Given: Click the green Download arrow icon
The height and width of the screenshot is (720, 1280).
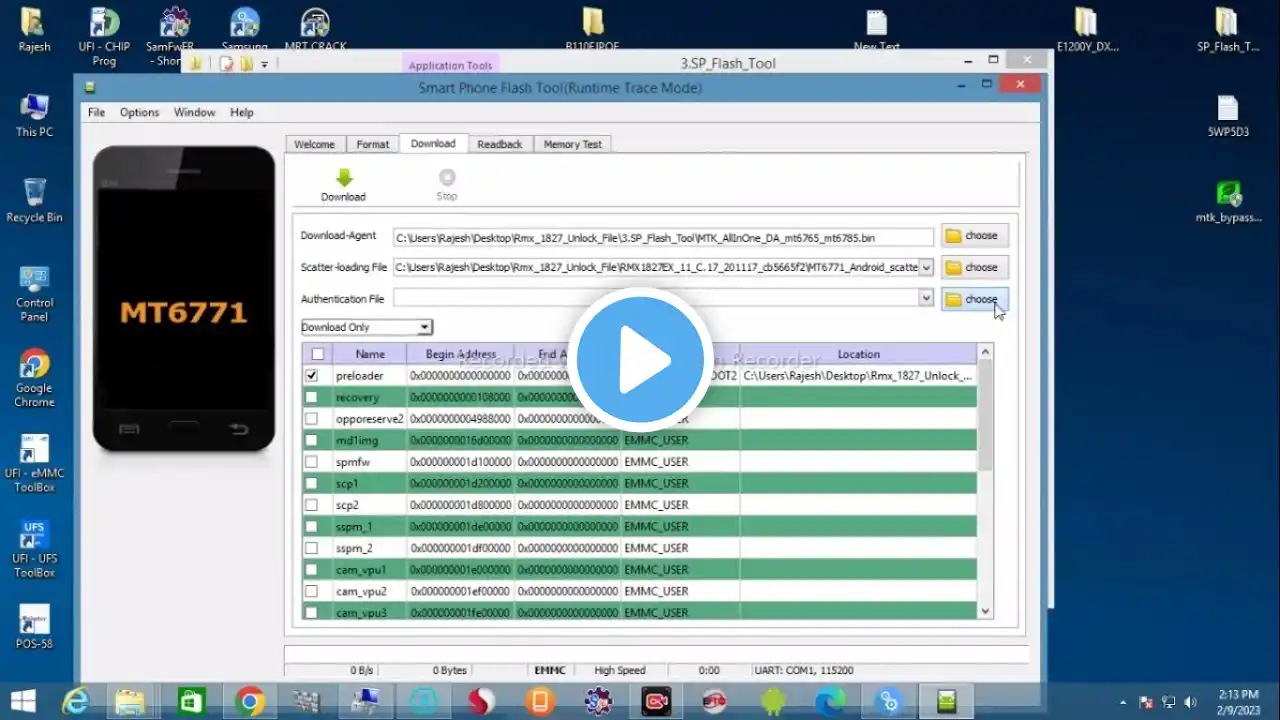Looking at the screenshot, I should coord(344,178).
